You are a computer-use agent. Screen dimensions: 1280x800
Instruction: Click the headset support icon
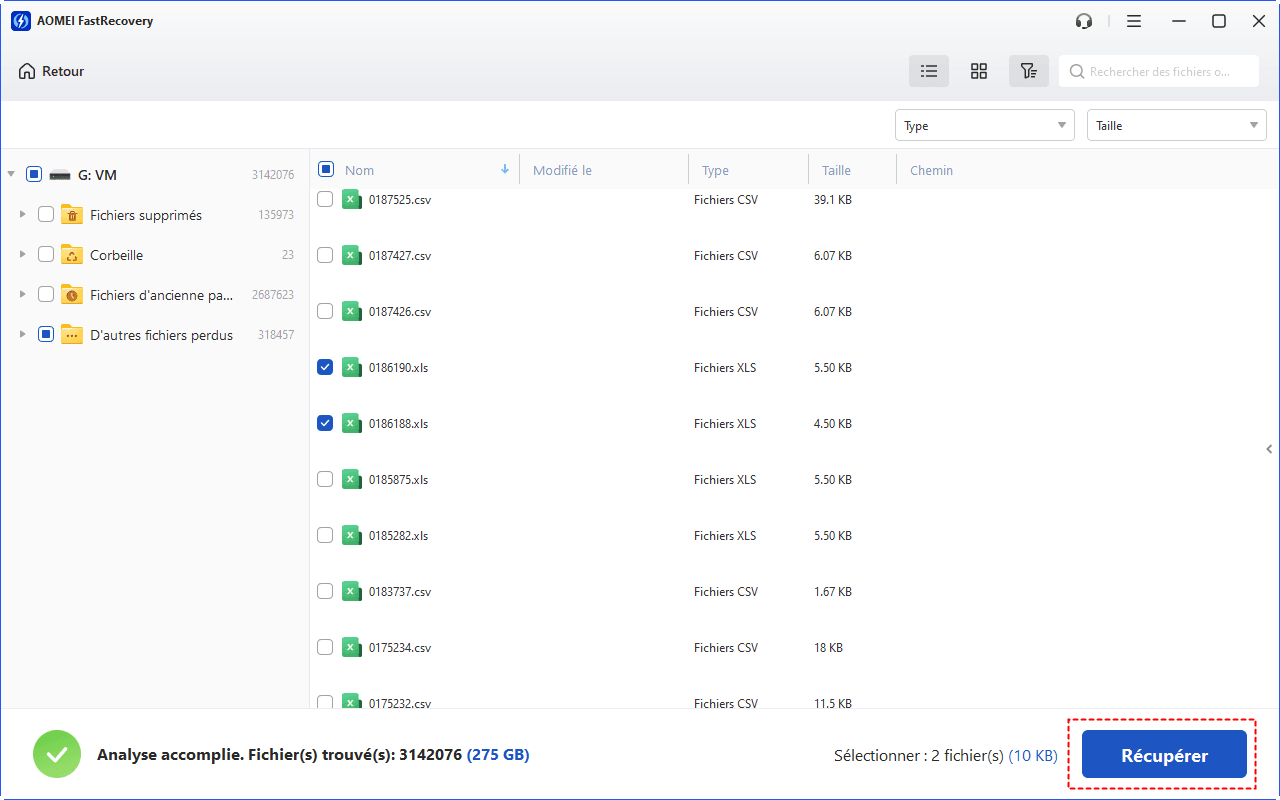point(1084,21)
